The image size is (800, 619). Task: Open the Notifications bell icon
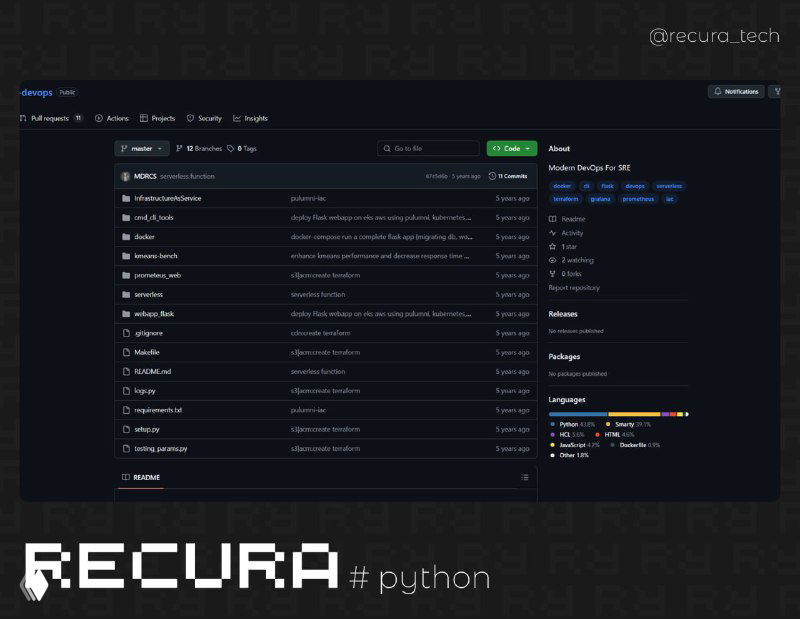(716, 91)
